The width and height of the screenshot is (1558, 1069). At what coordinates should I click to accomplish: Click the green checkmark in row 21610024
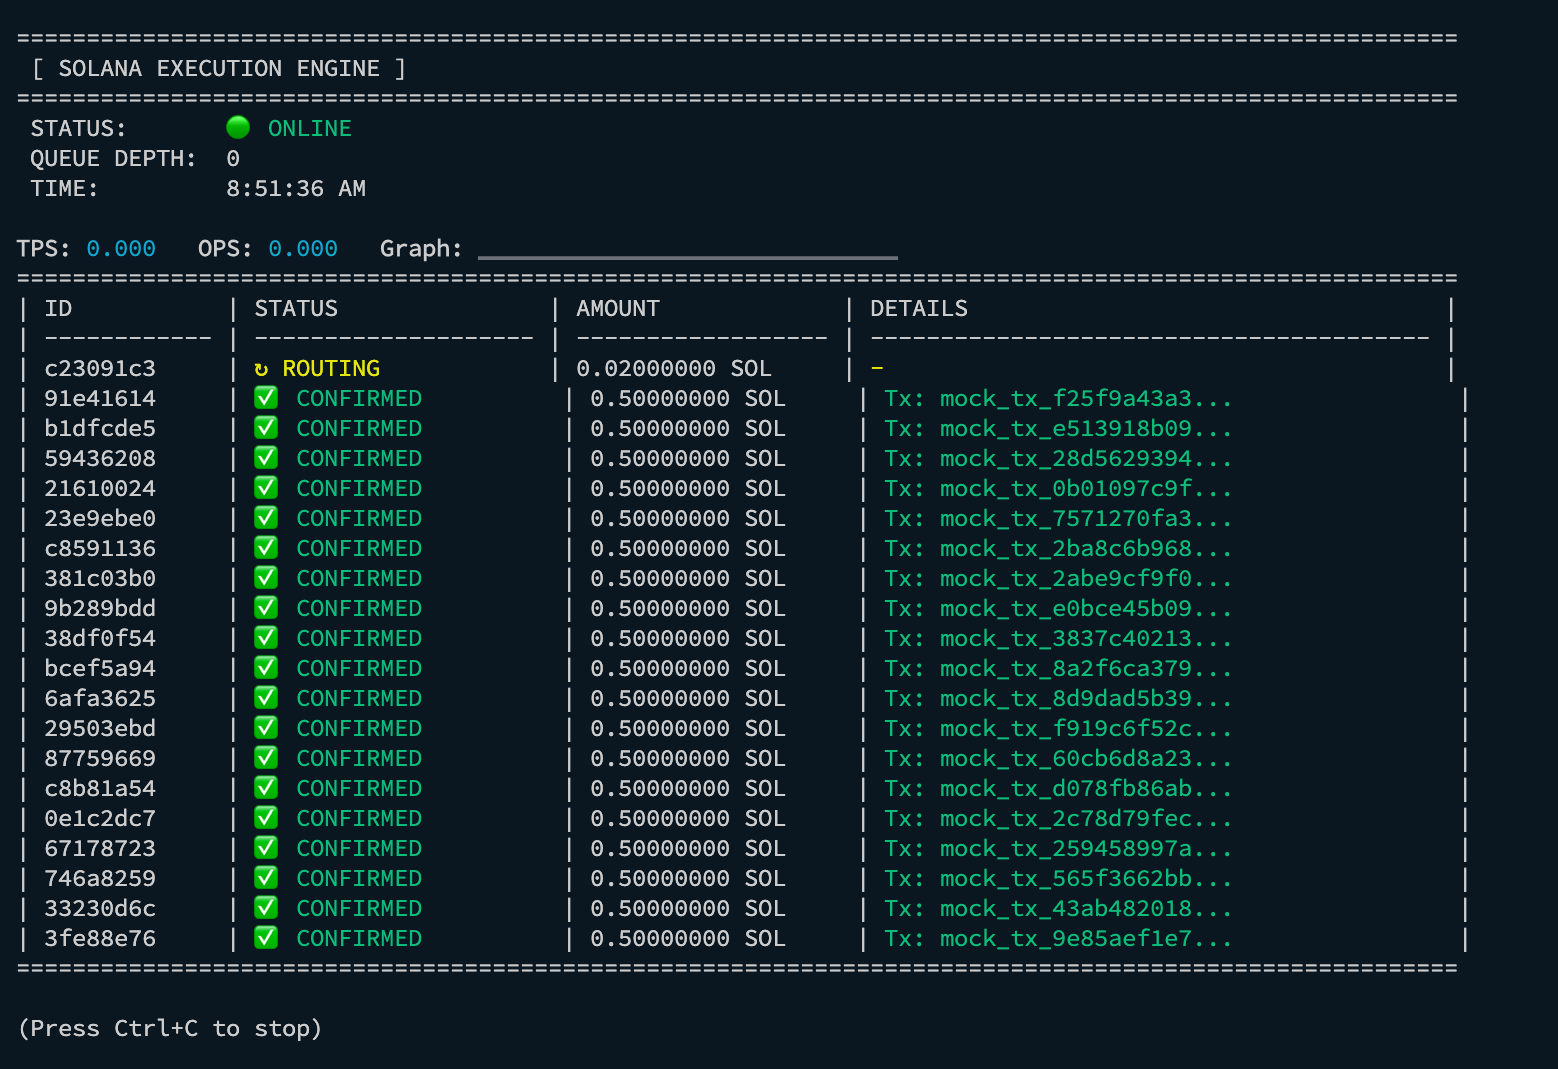266,487
